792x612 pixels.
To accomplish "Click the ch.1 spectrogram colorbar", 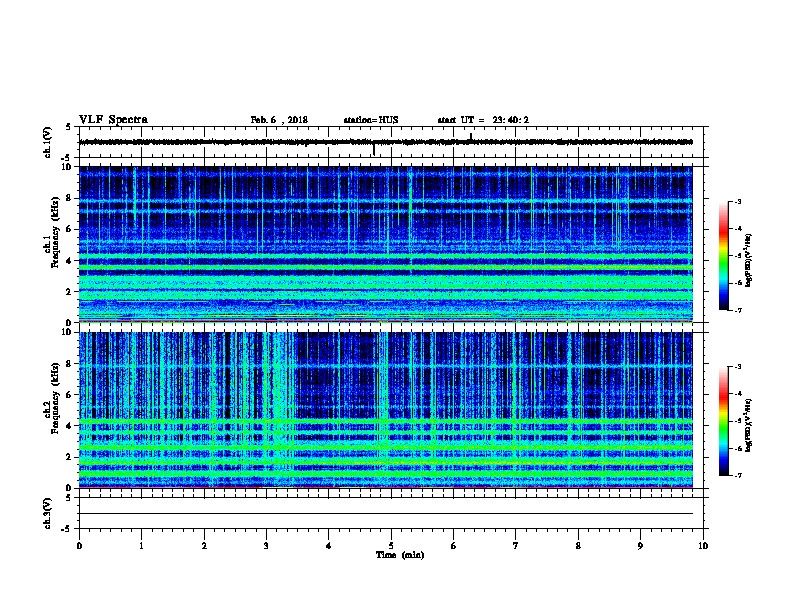I will [723, 256].
